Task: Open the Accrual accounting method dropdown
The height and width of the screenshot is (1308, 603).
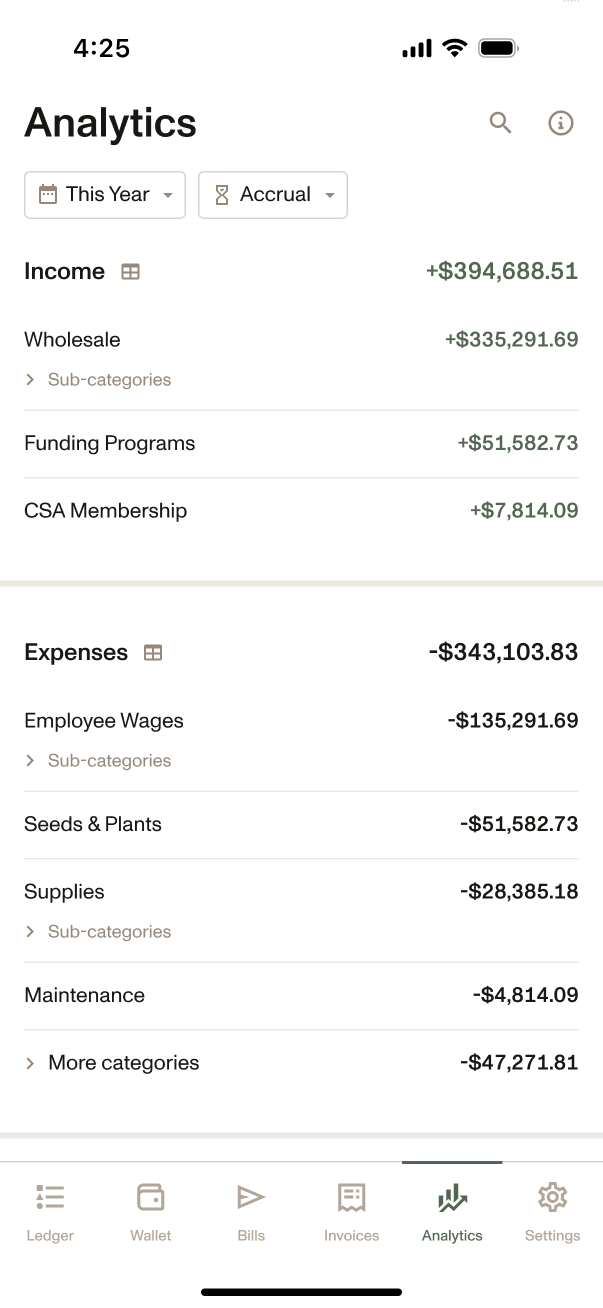Action: (x=273, y=194)
